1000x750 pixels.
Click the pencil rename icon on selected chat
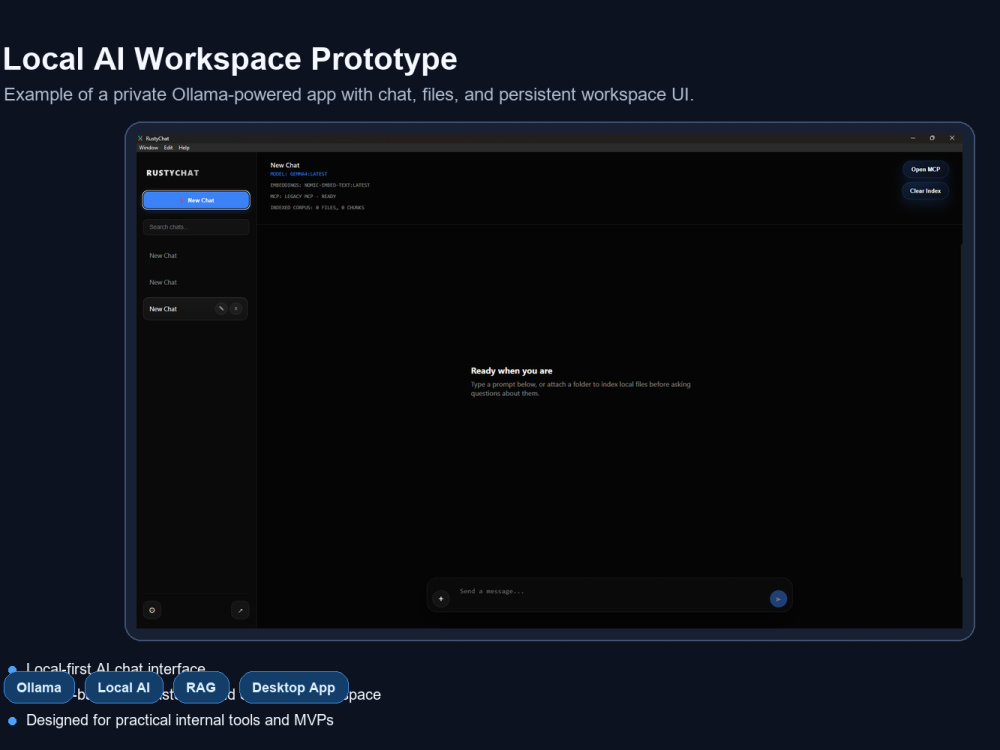tap(221, 309)
